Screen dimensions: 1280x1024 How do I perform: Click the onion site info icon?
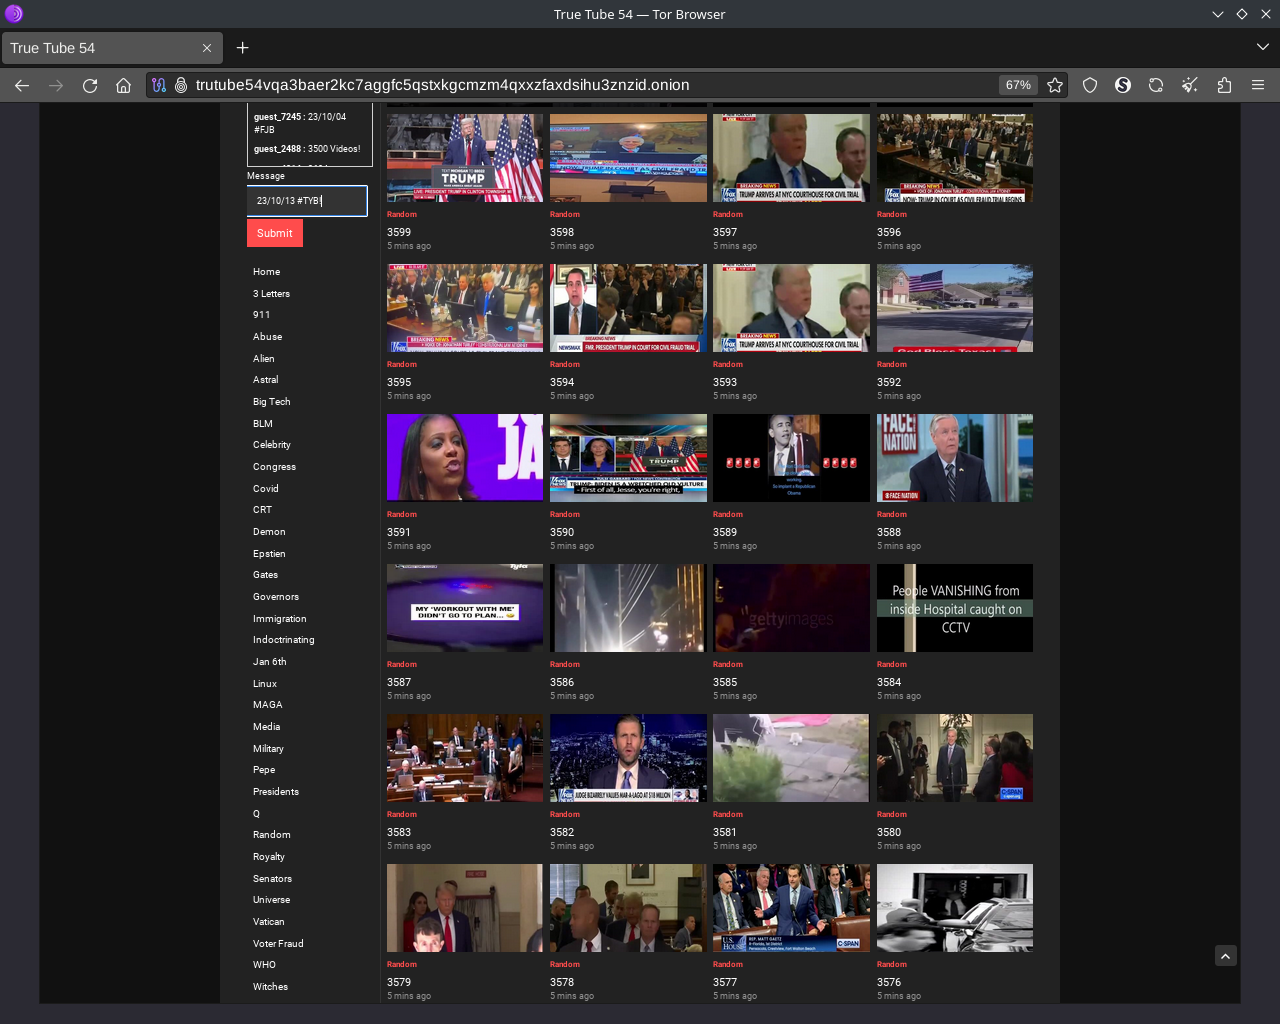tap(181, 85)
